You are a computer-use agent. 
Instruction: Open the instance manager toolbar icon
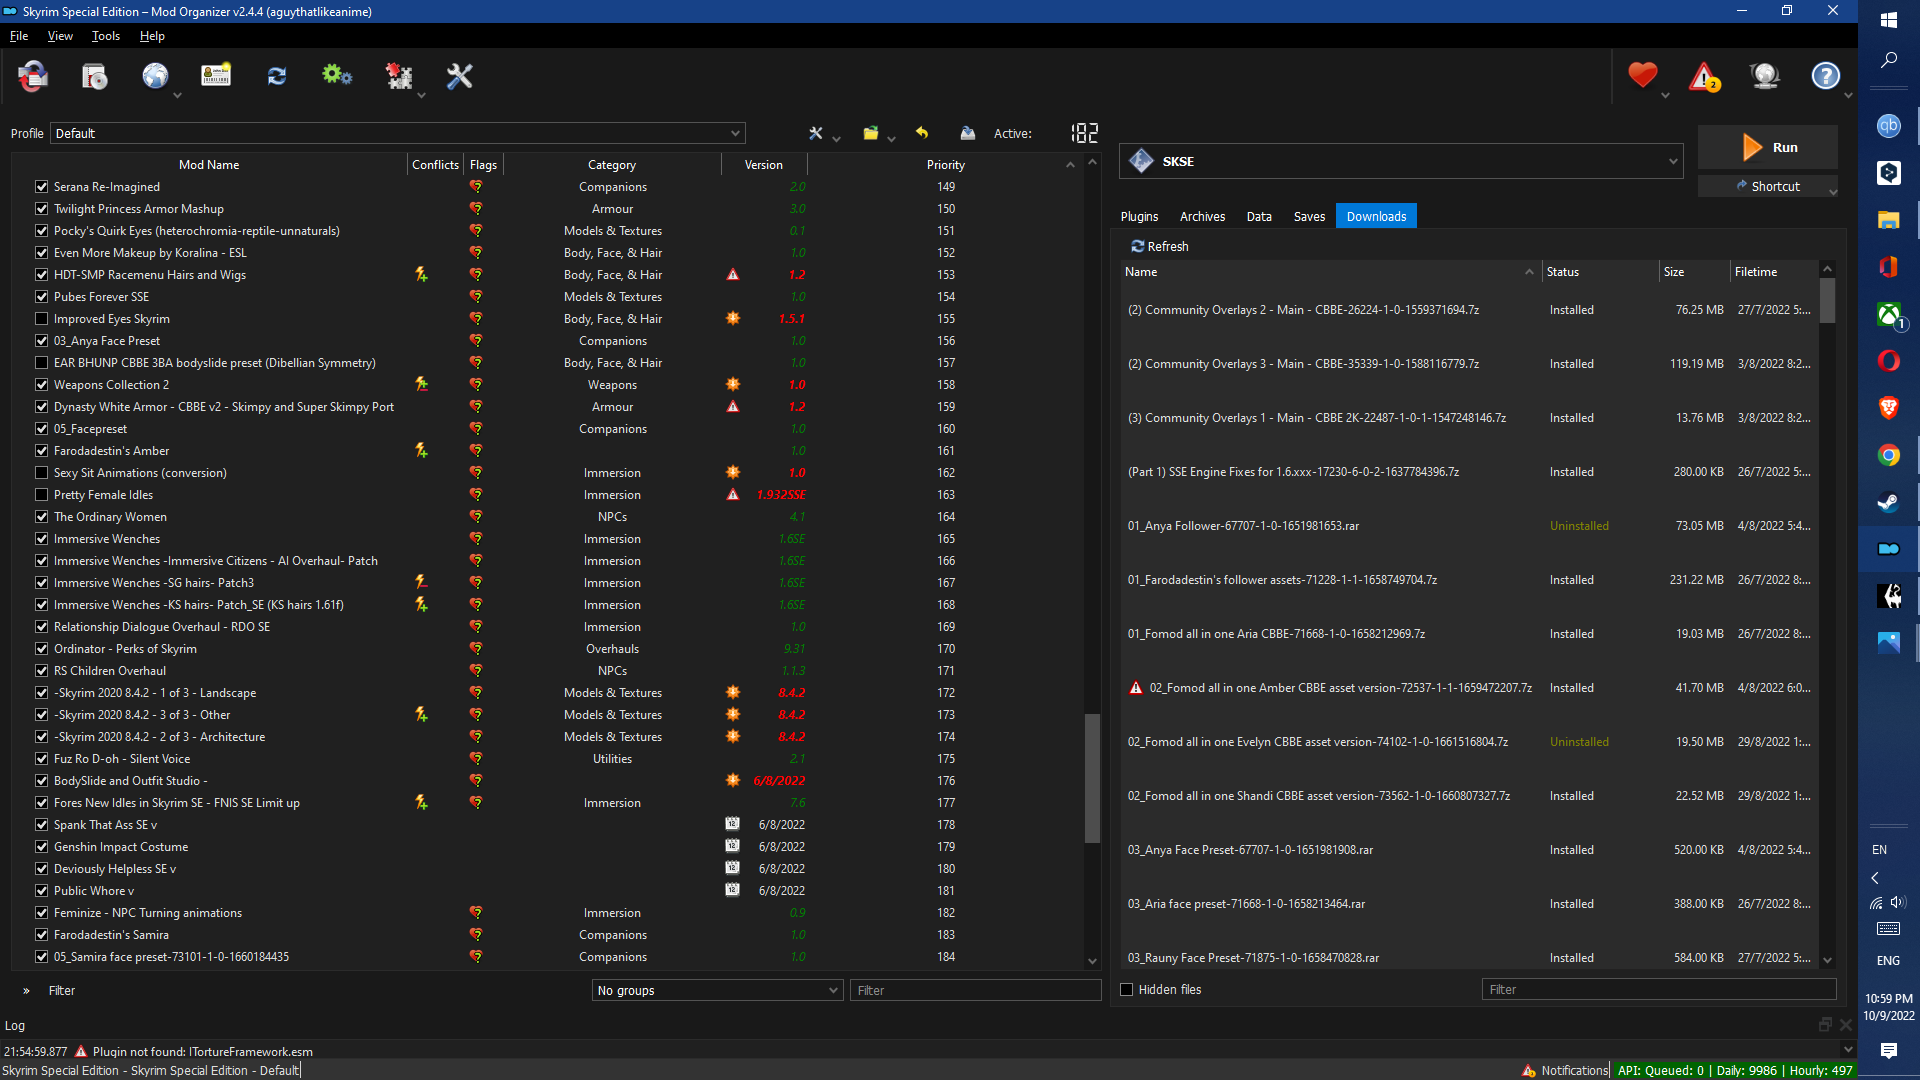pos(33,76)
